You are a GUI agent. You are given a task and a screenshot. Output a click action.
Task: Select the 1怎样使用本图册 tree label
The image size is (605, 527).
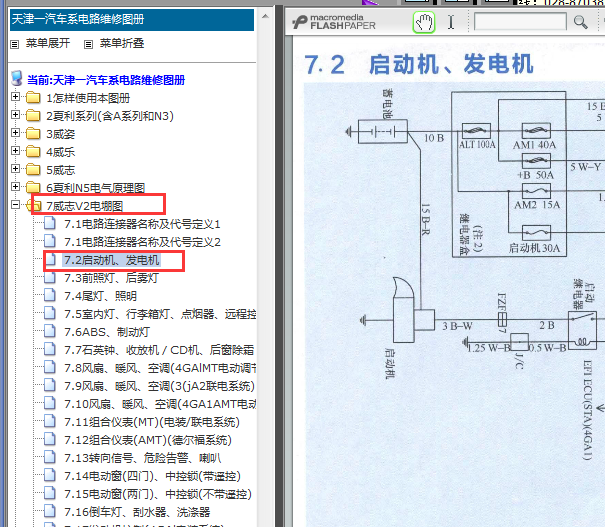click(x=88, y=98)
